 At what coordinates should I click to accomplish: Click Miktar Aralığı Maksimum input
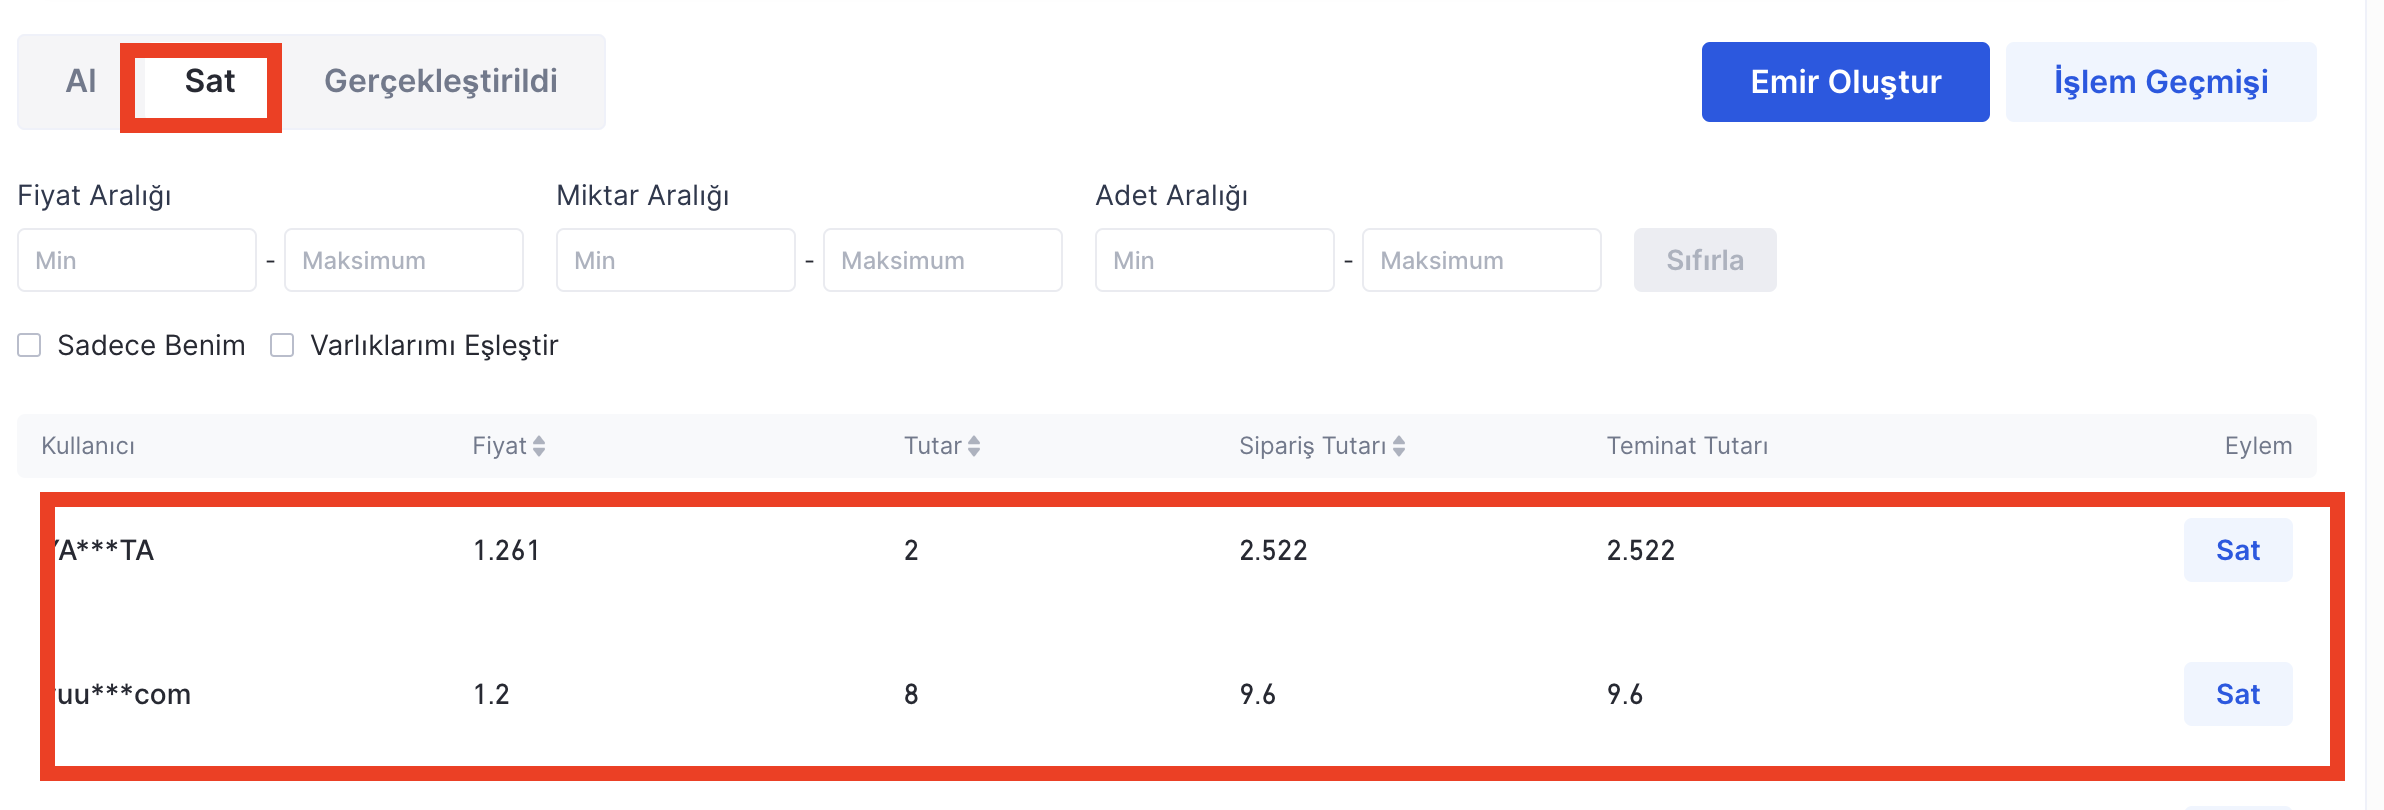pyautogui.click(x=942, y=260)
